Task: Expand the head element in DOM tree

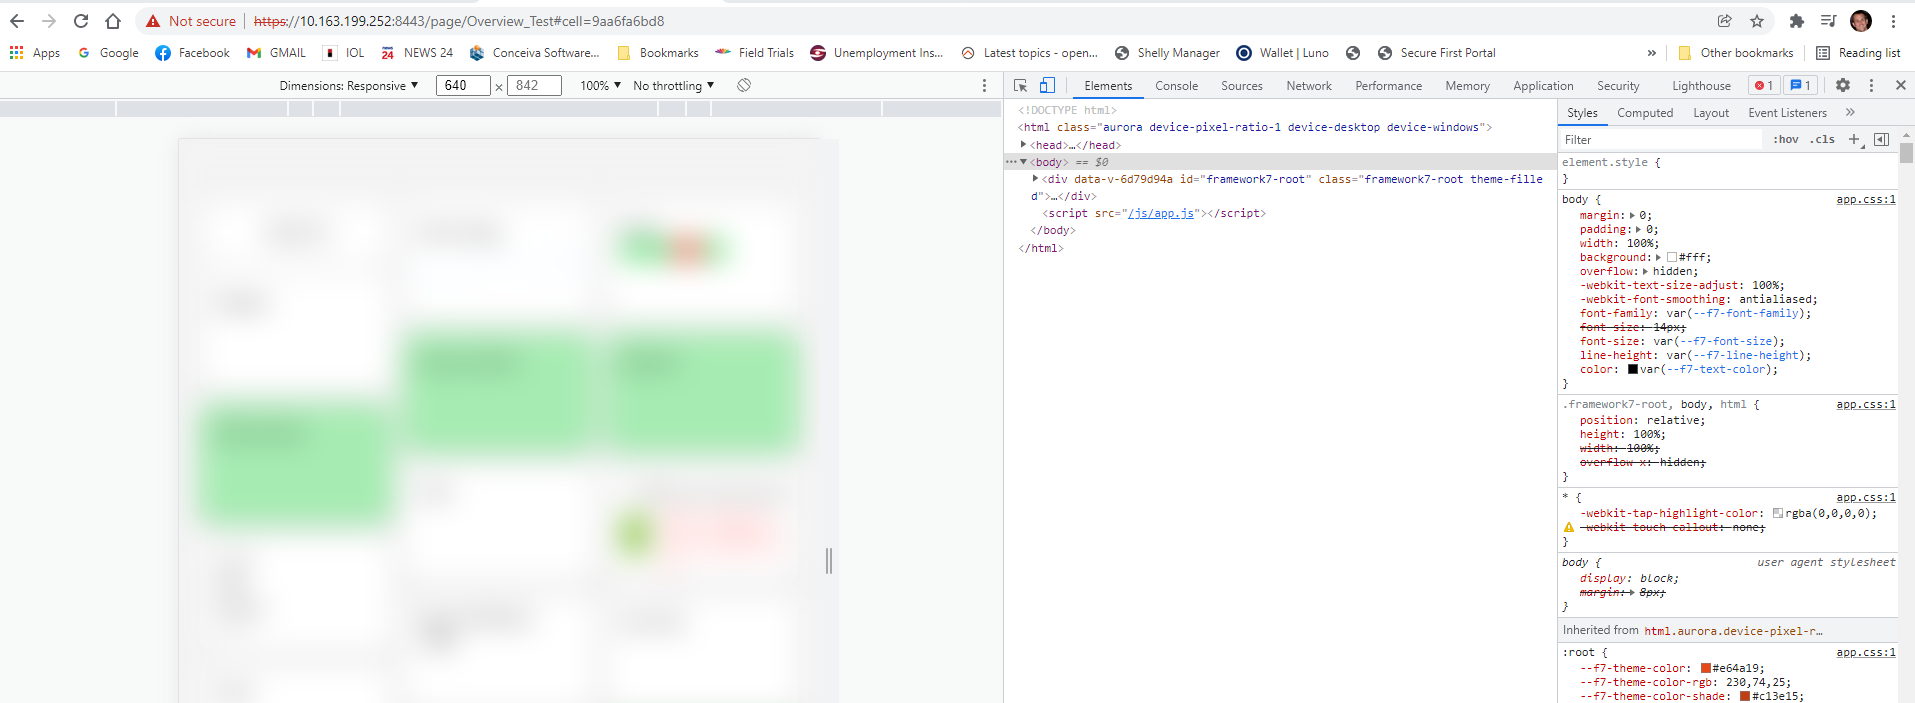Action: (1023, 145)
